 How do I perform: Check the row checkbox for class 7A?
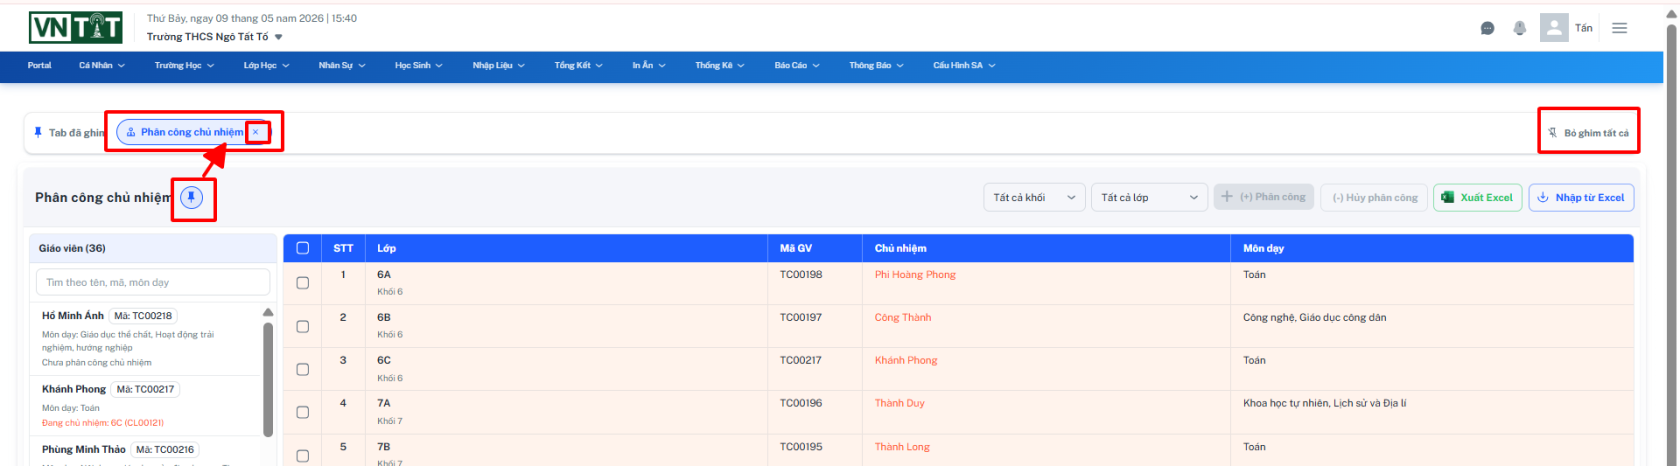(303, 412)
